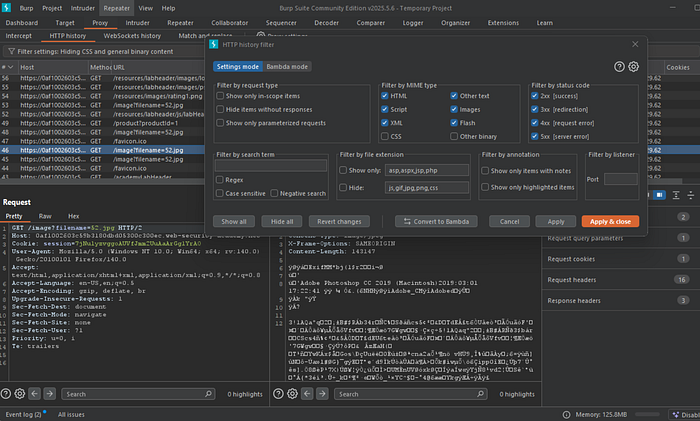
Task: Check the CSS MIME type box
Action: click(x=386, y=135)
